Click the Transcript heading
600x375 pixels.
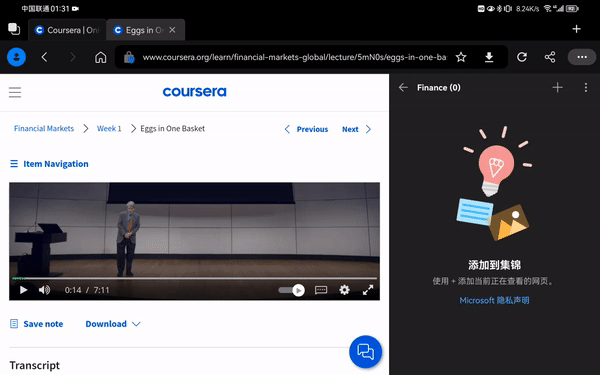click(x=35, y=365)
